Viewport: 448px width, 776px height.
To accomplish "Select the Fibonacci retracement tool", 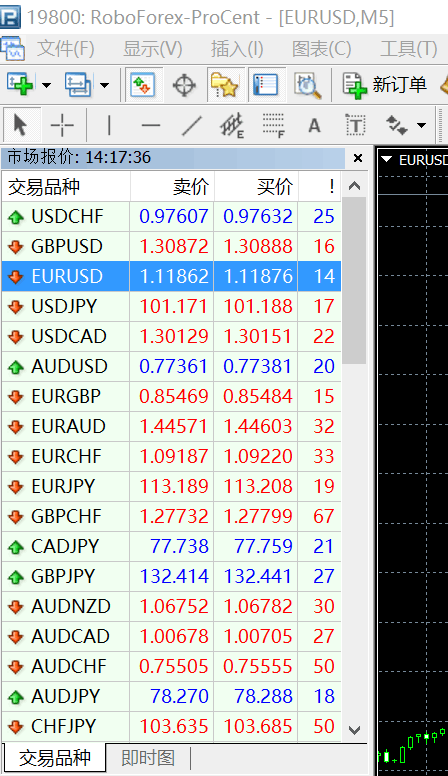I will click(273, 125).
